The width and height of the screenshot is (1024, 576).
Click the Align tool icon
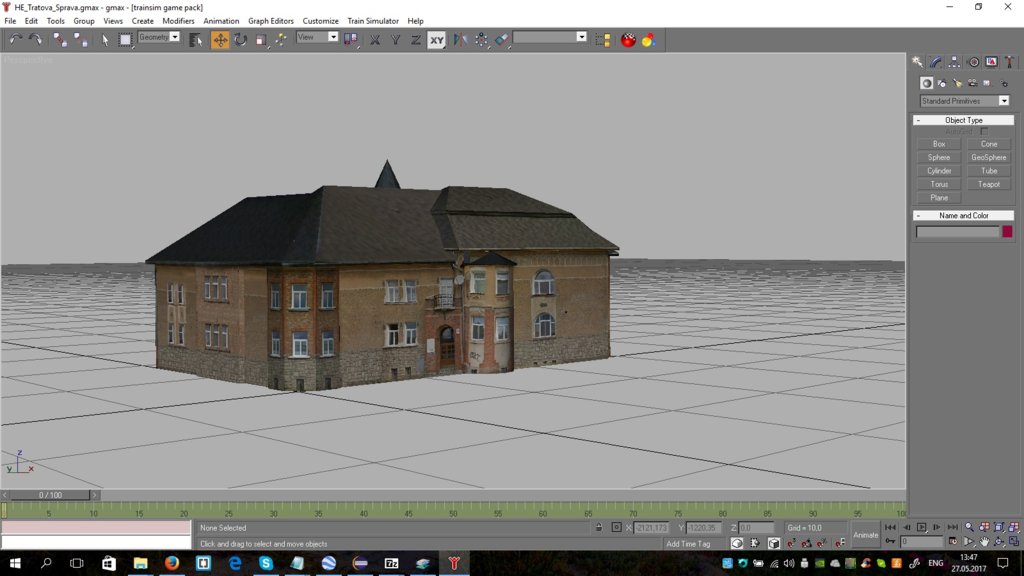tap(502, 40)
